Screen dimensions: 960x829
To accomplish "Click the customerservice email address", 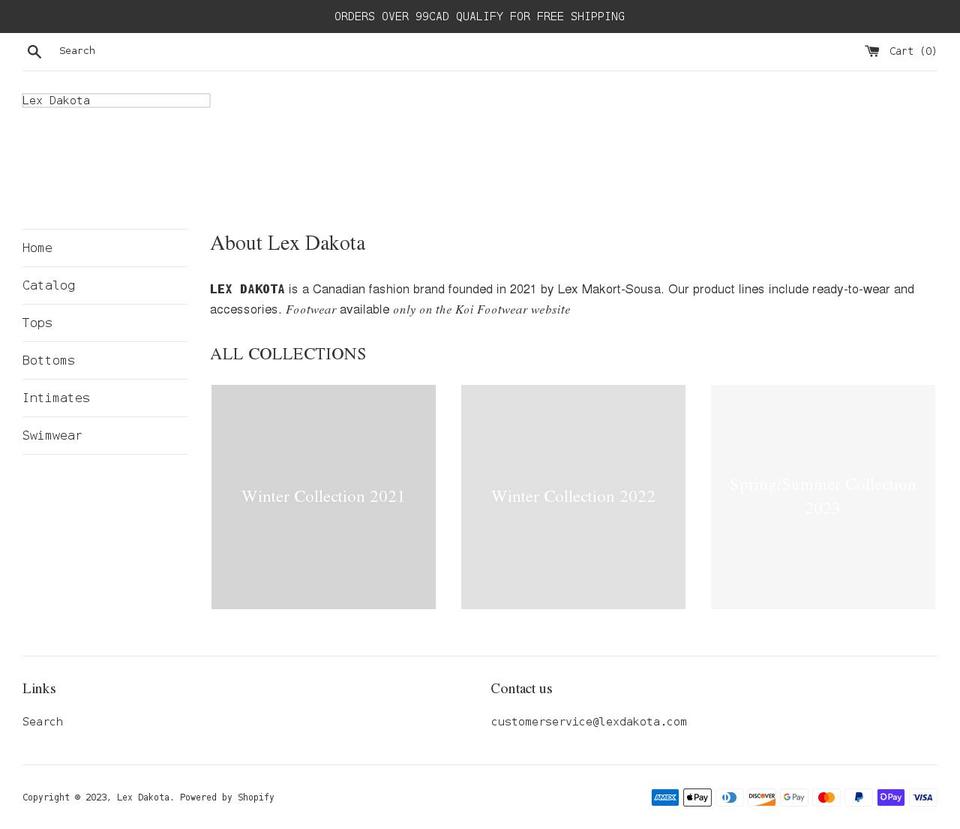I will [x=588, y=721].
